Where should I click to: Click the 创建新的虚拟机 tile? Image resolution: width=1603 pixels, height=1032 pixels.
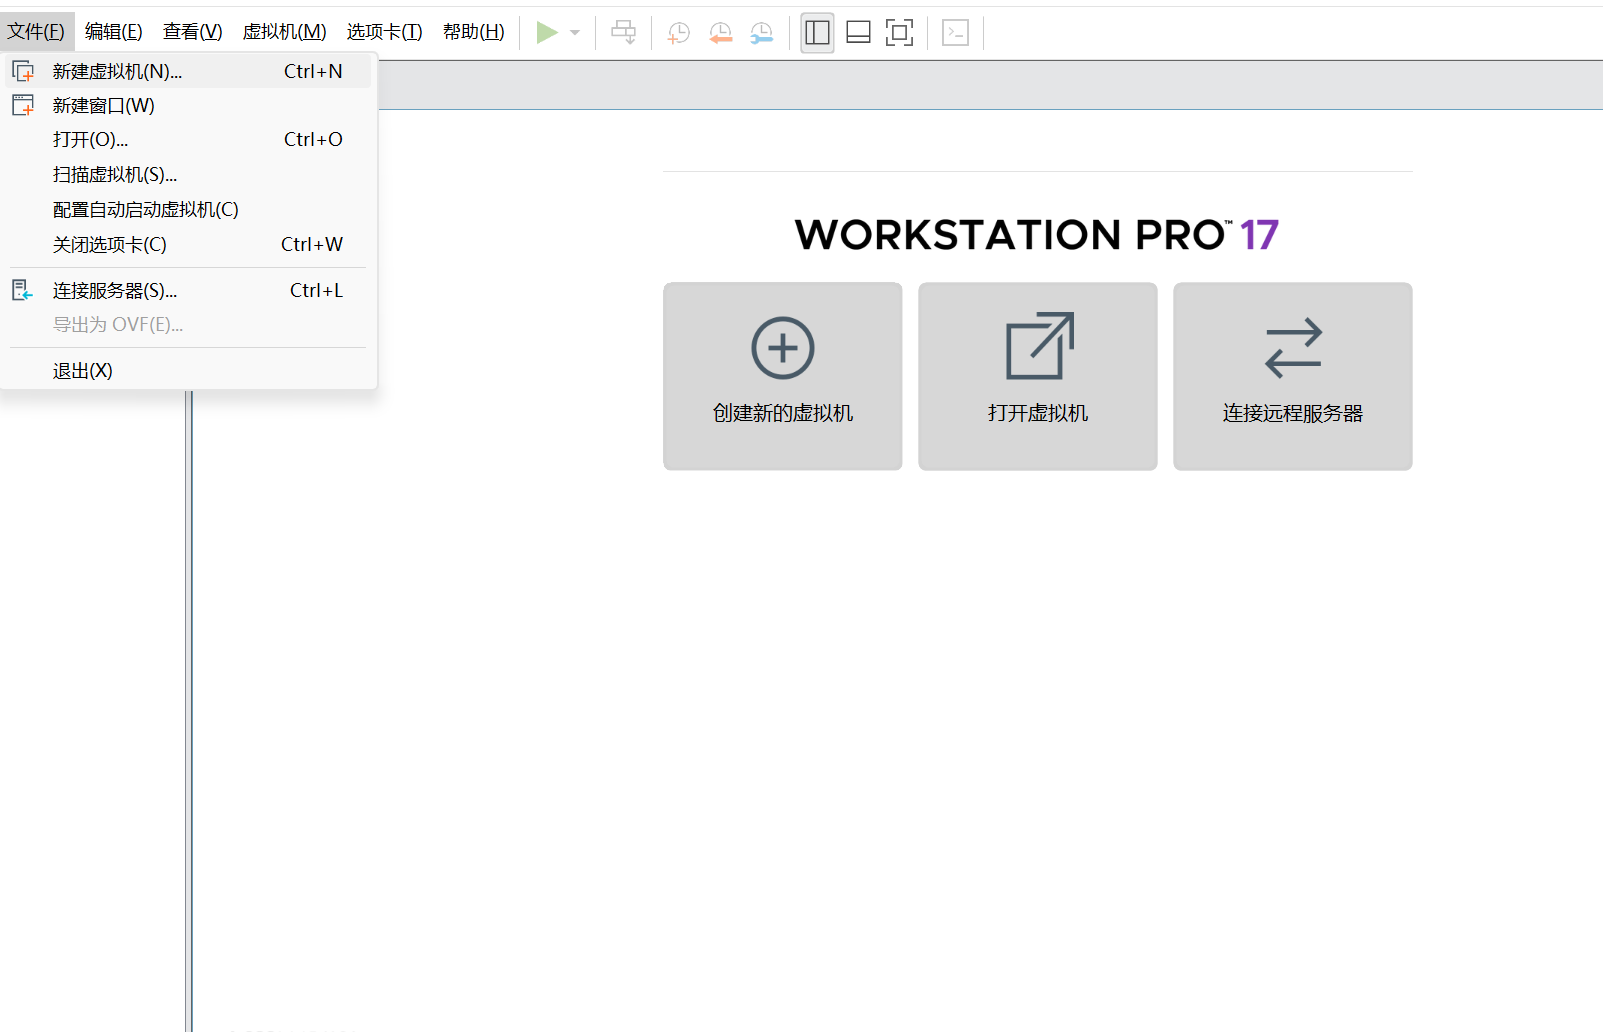click(783, 376)
